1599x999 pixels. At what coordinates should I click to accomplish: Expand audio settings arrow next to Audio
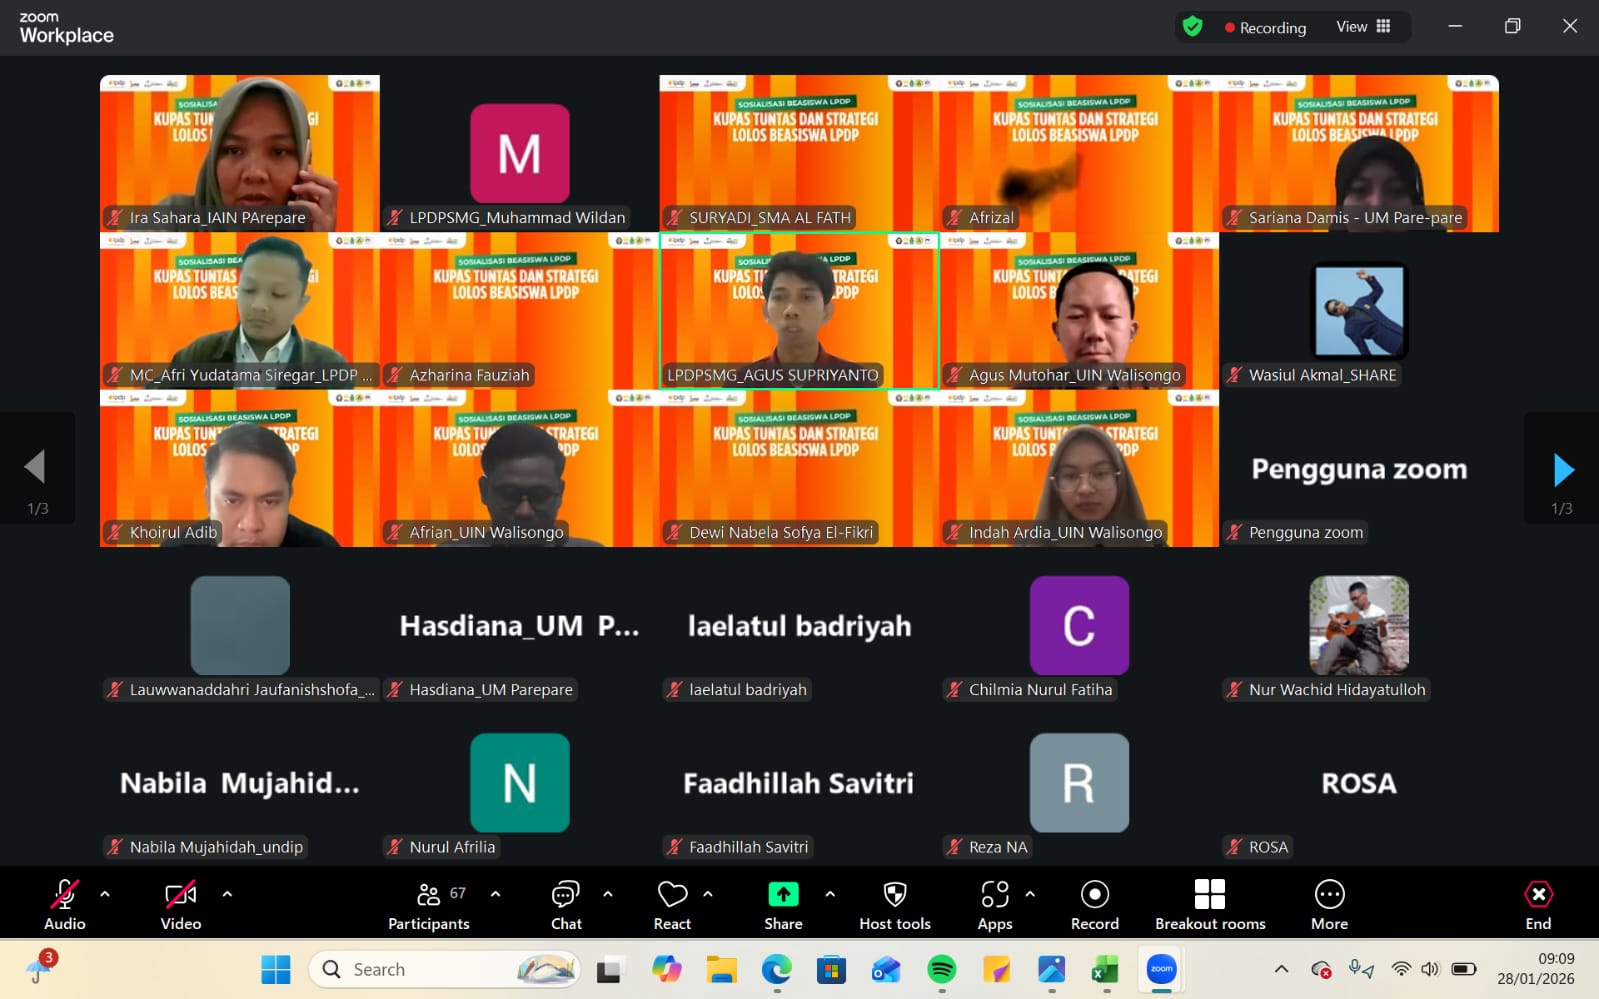pos(105,894)
